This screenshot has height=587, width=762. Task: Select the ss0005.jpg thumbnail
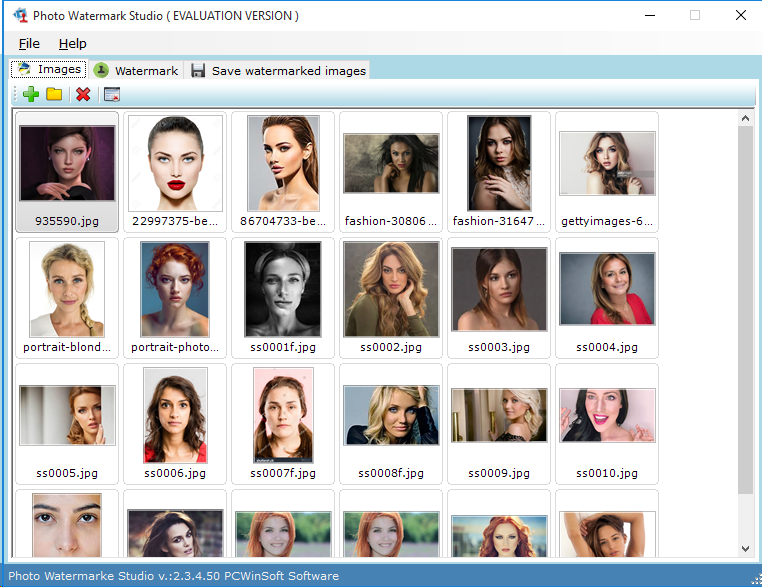67,424
